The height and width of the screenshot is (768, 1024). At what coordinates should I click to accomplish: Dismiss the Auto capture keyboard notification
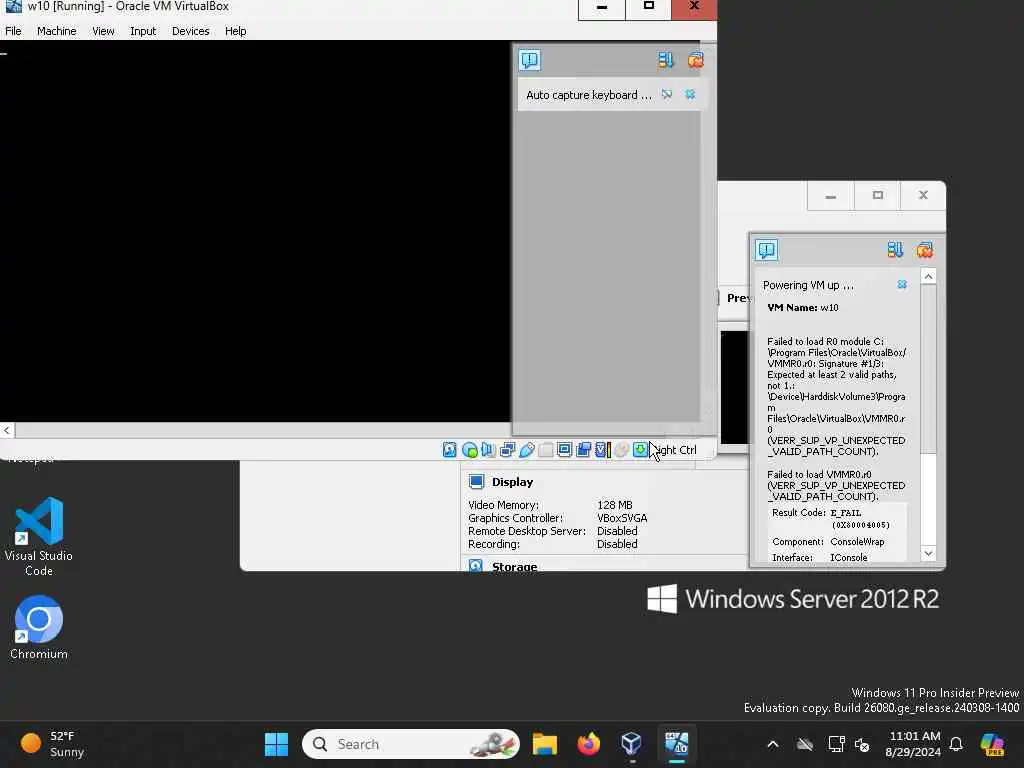[x=690, y=95]
